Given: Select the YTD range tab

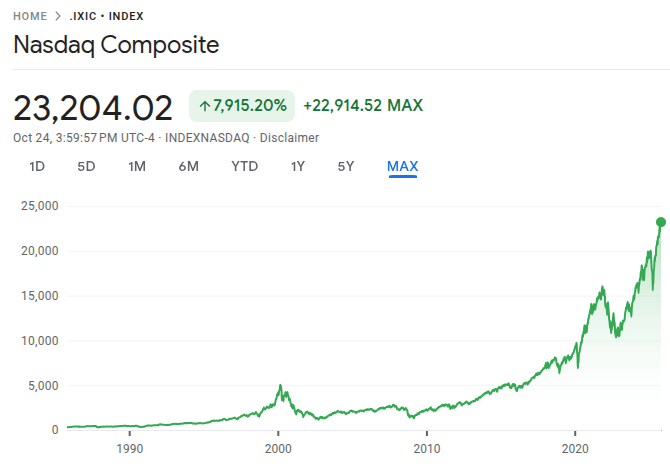Looking at the screenshot, I should click(x=244, y=166).
